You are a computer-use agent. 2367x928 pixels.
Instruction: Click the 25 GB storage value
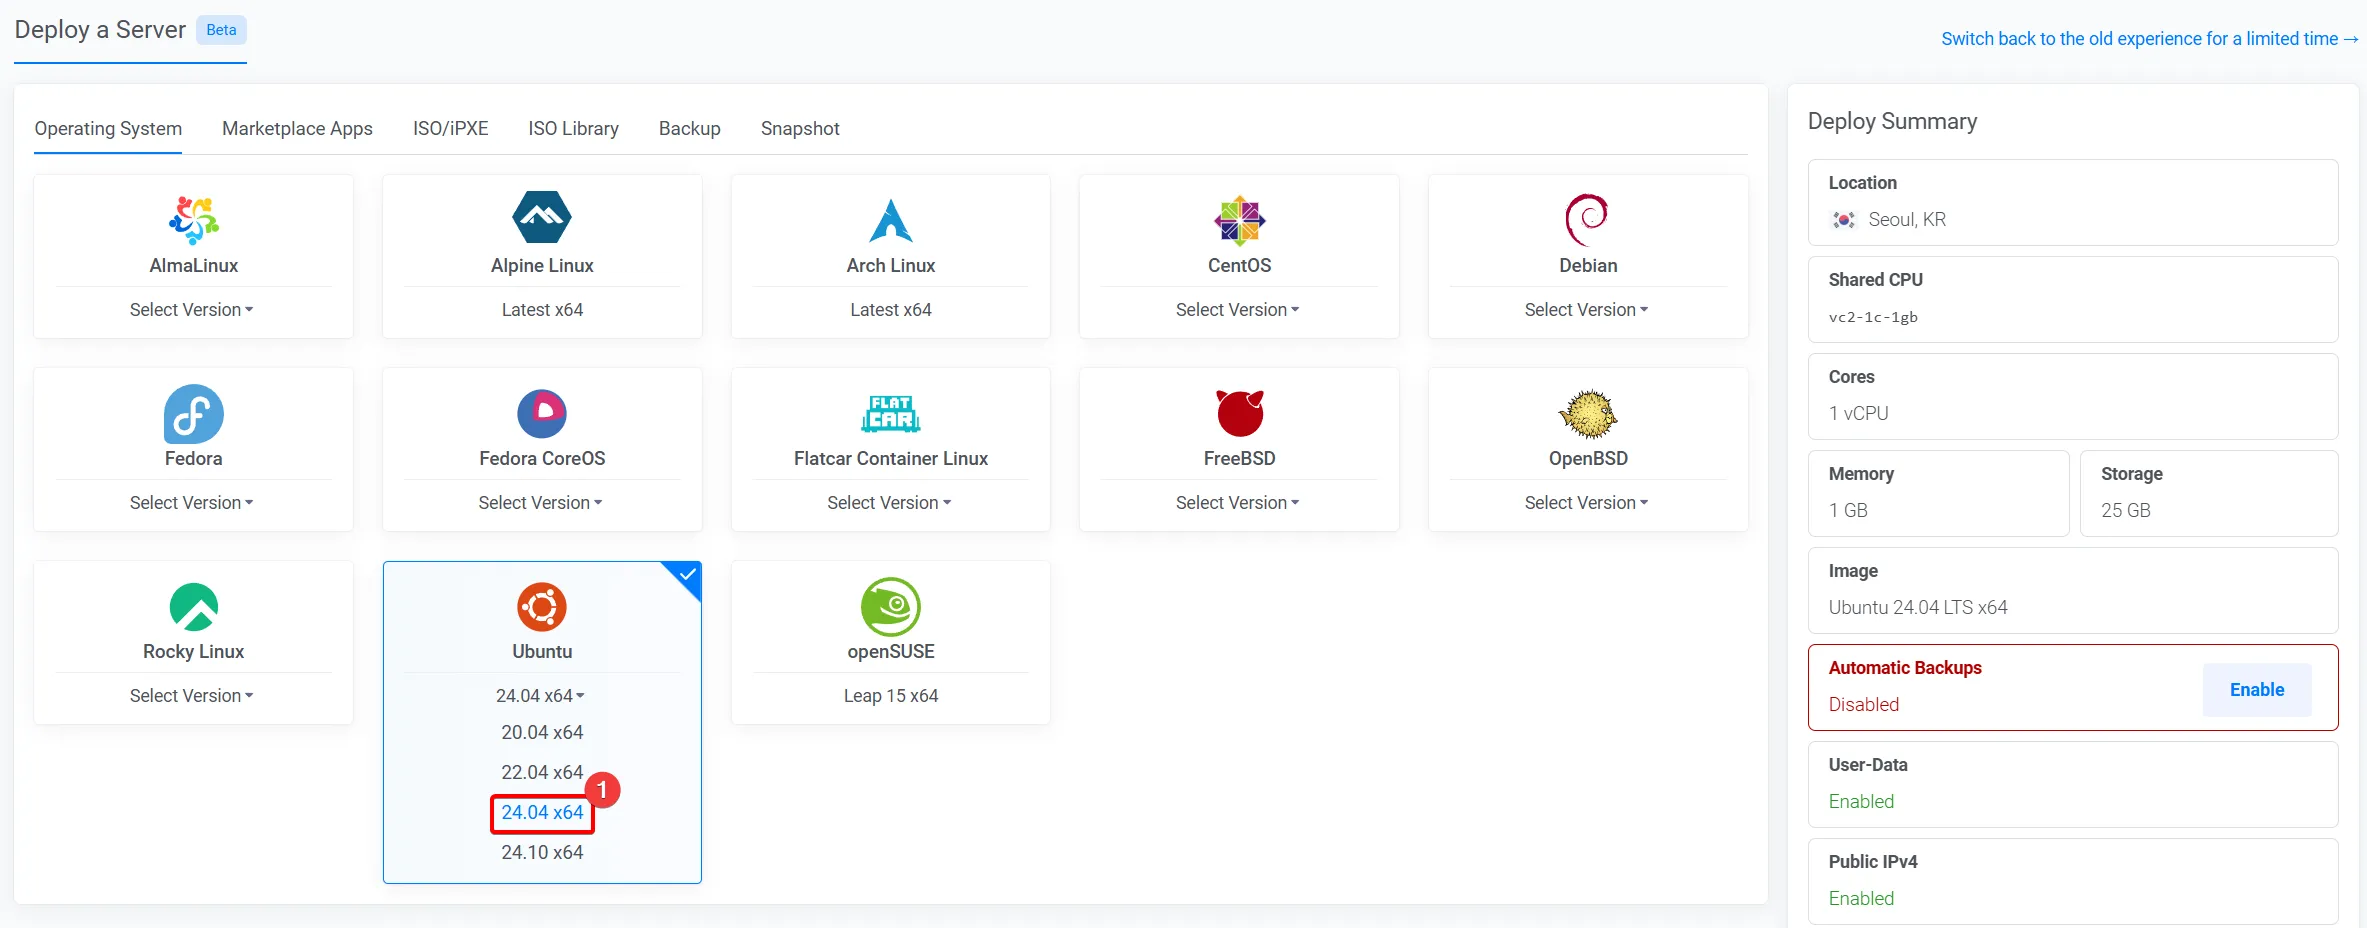(x=2125, y=511)
